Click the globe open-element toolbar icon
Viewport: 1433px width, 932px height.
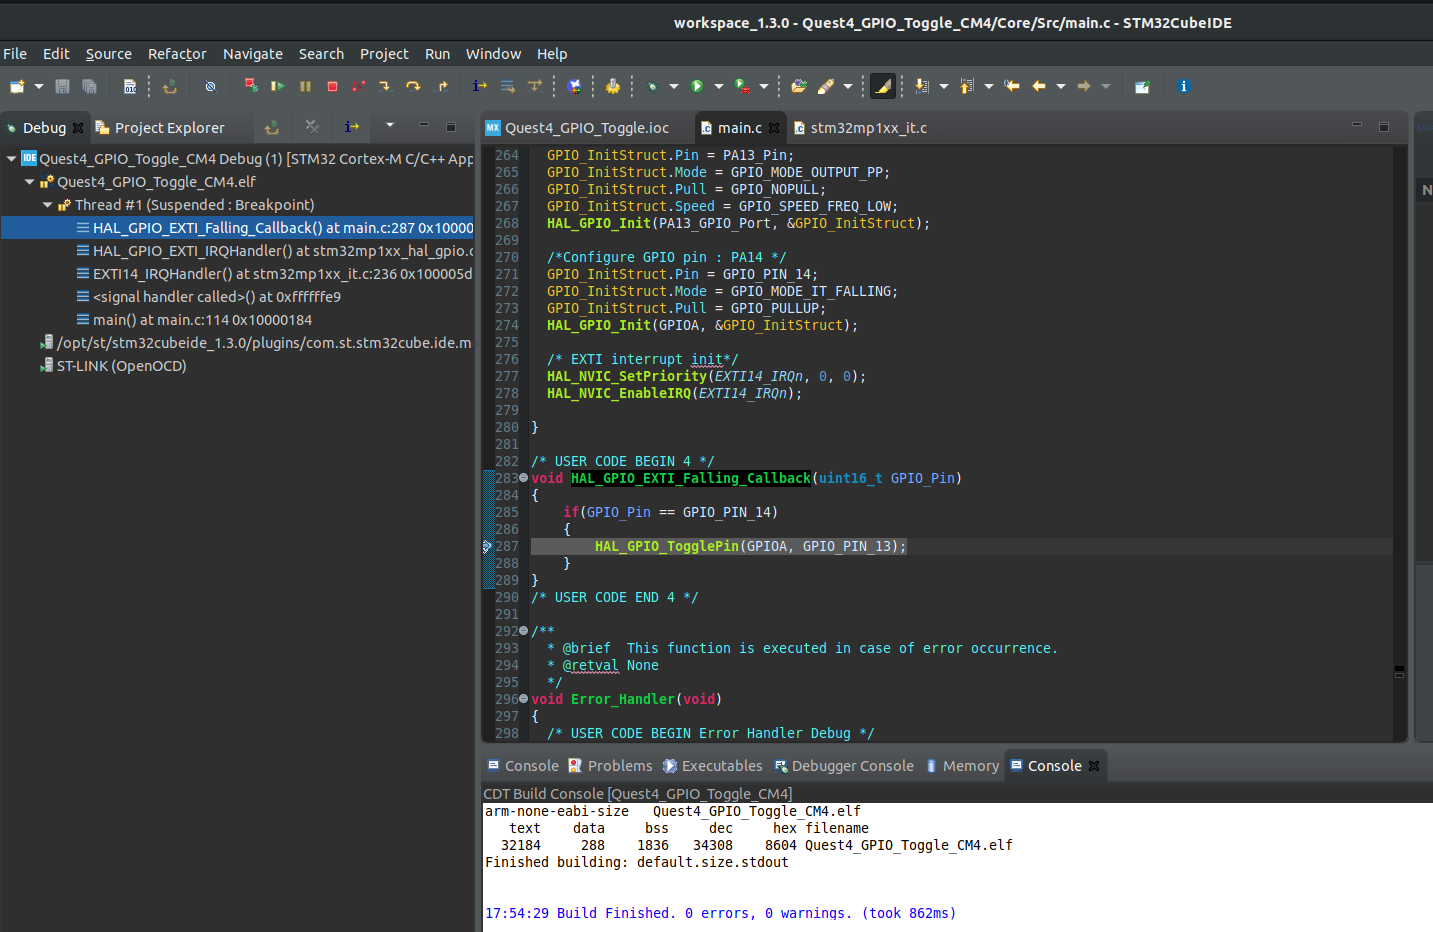pos(574,87)
